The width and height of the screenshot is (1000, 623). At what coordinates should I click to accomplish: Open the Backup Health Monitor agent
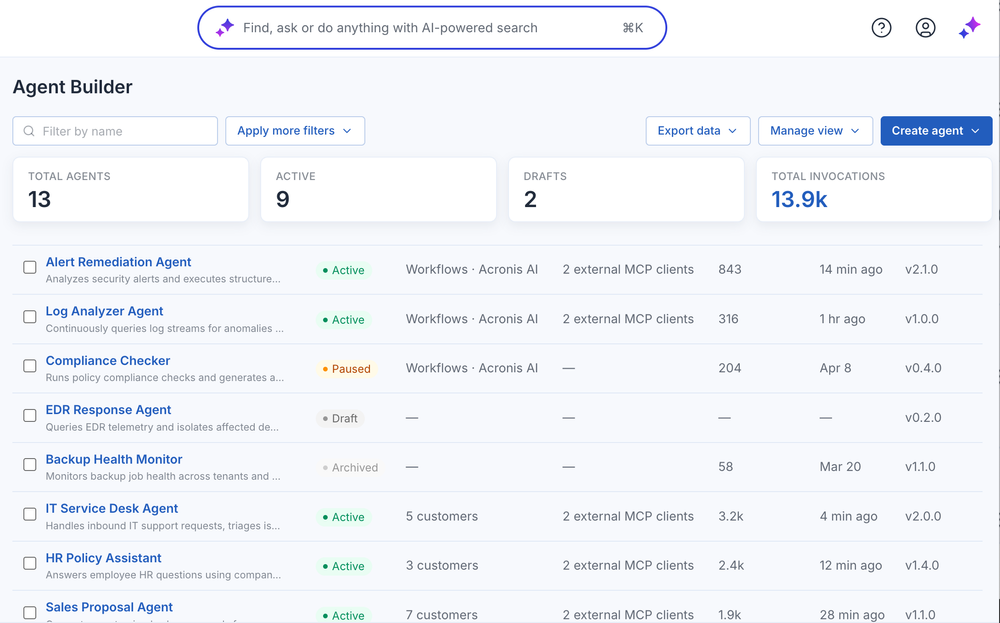114,459
